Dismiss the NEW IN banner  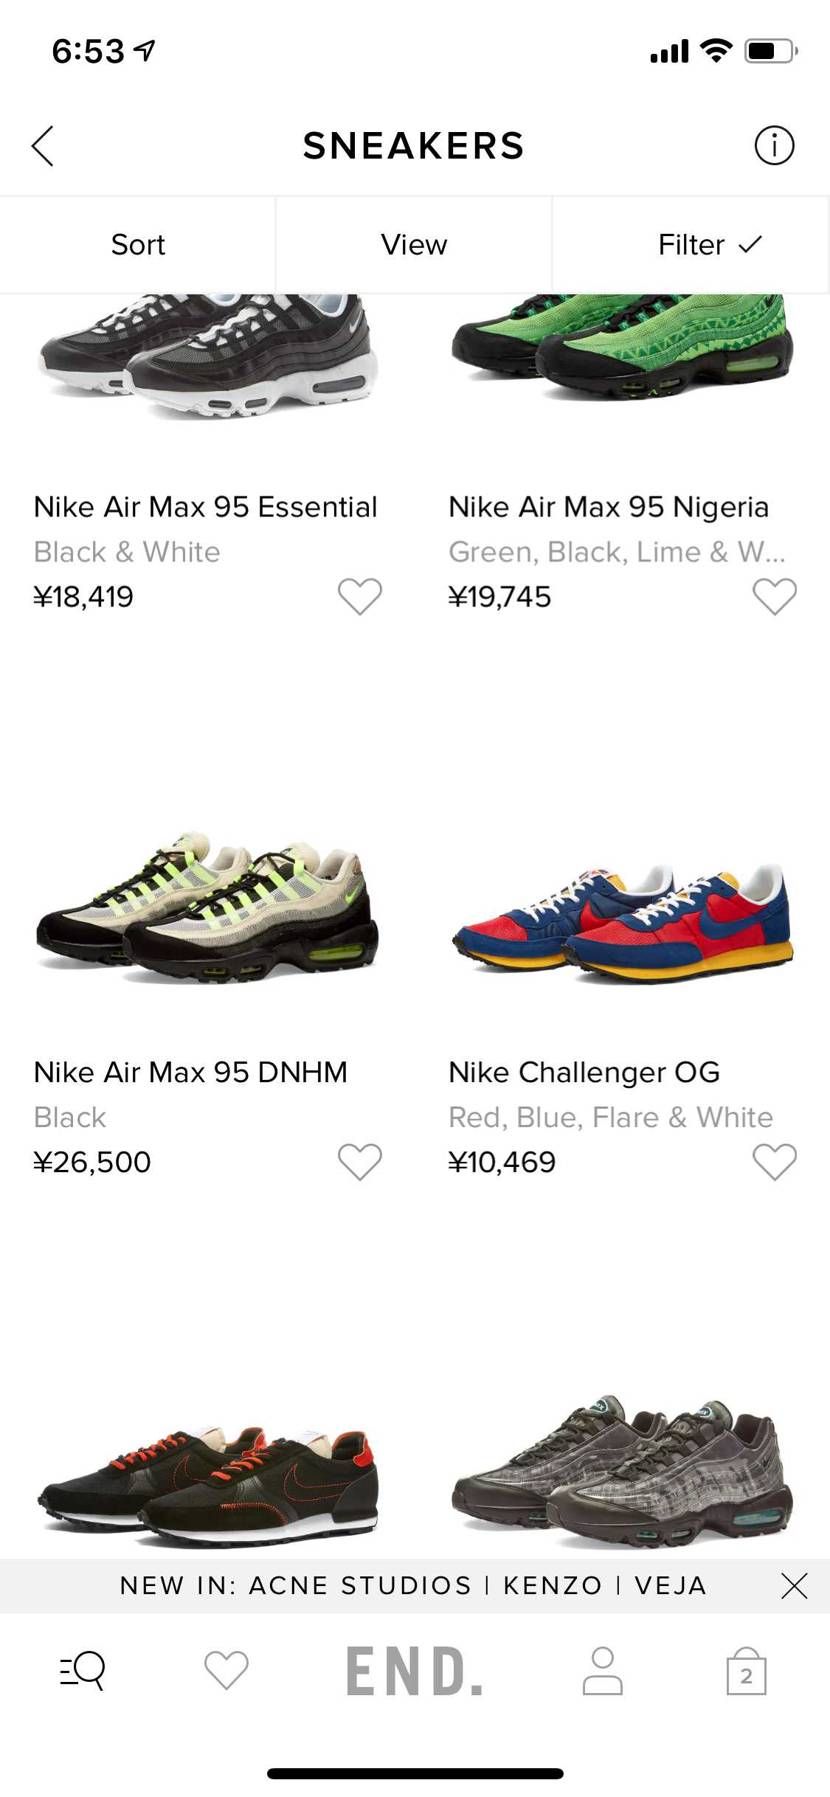pos(794,1586)
